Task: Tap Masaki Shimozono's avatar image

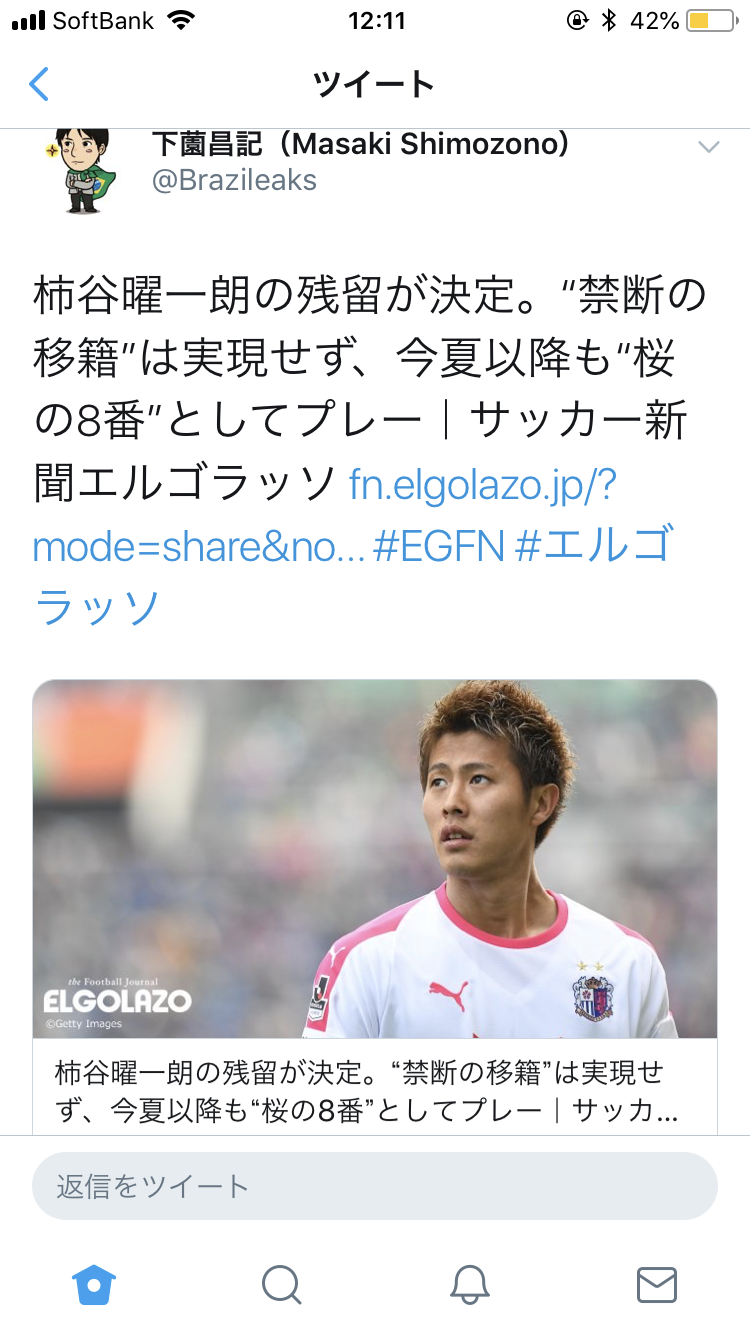Action: click(83, 170)
